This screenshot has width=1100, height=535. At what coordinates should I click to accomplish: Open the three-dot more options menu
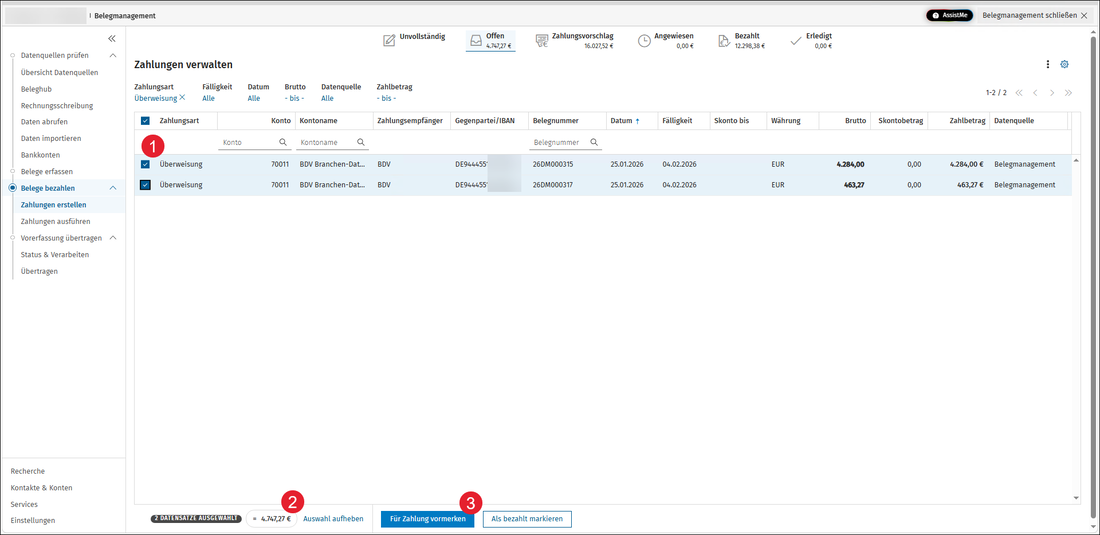click(1048, 65)
